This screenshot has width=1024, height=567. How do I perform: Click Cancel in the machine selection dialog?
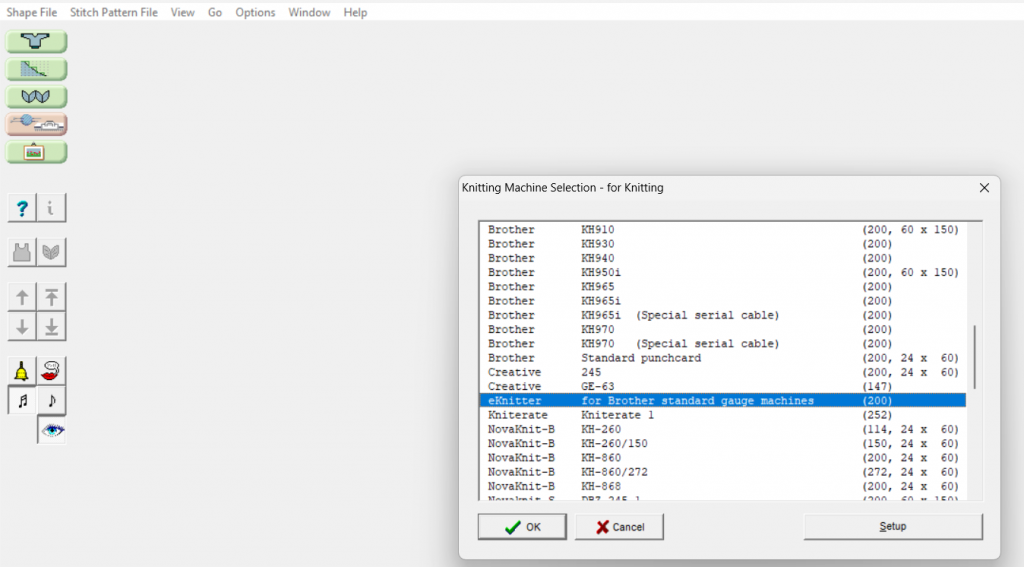[x=619, y=527]
